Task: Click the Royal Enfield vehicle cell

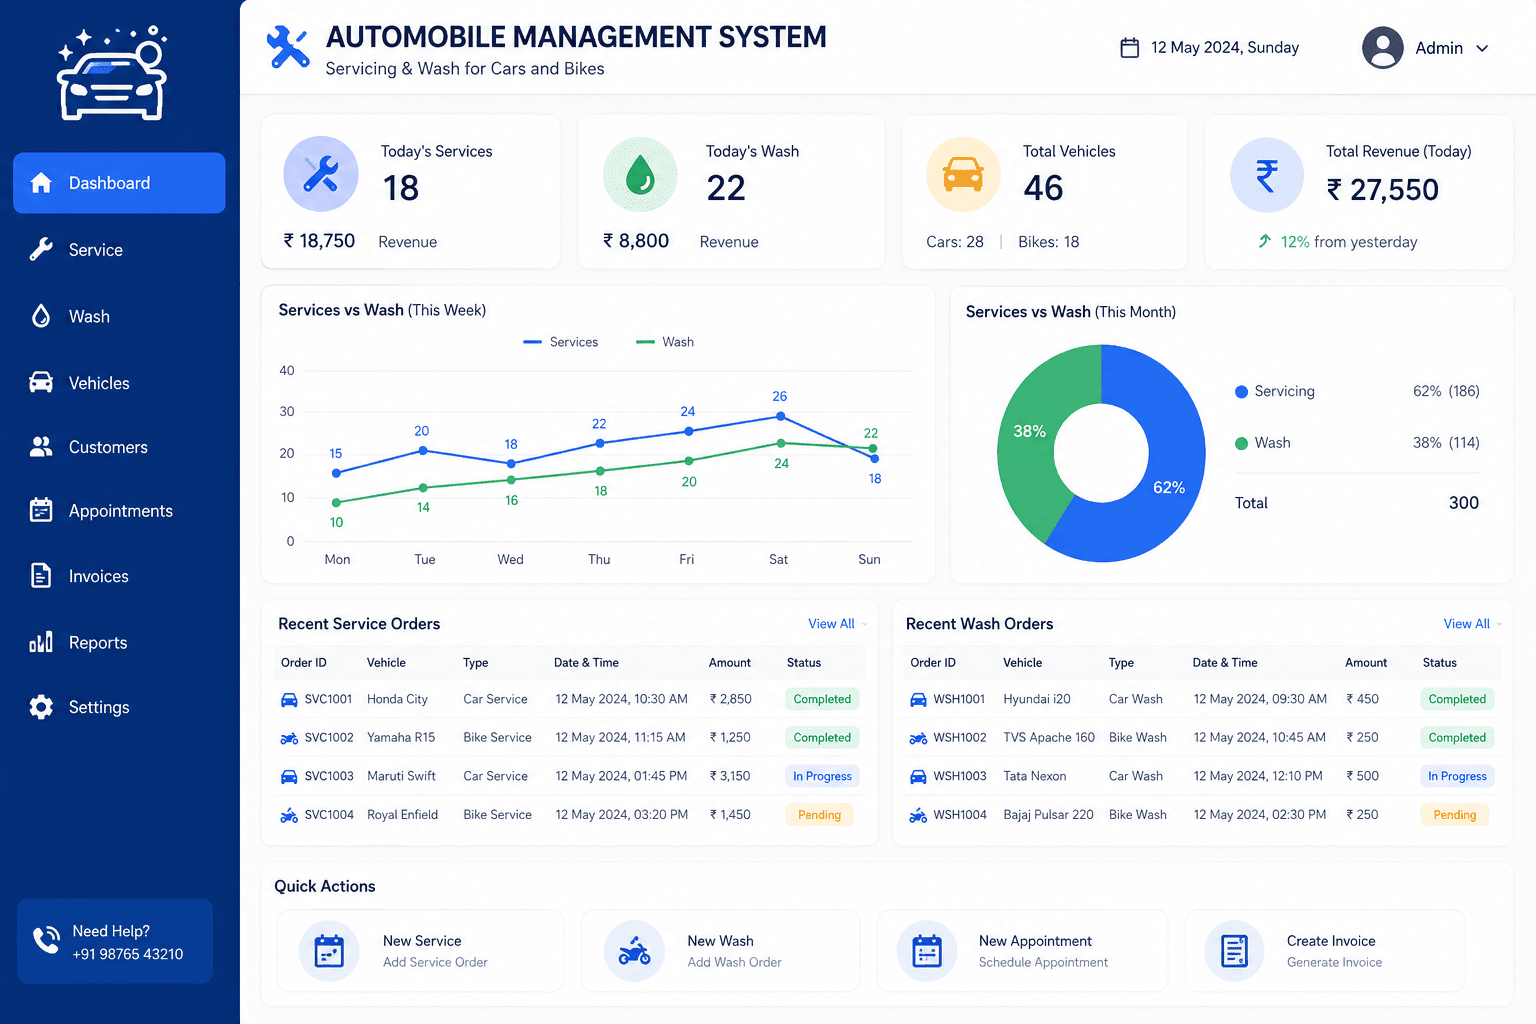Action: click(x=402, y=815)
